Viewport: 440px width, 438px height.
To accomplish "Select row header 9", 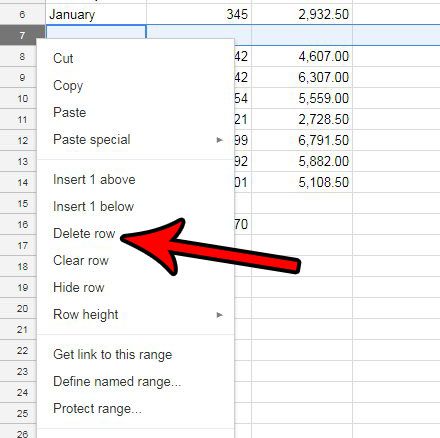I will pyautogui.click(x=18, y=77).
